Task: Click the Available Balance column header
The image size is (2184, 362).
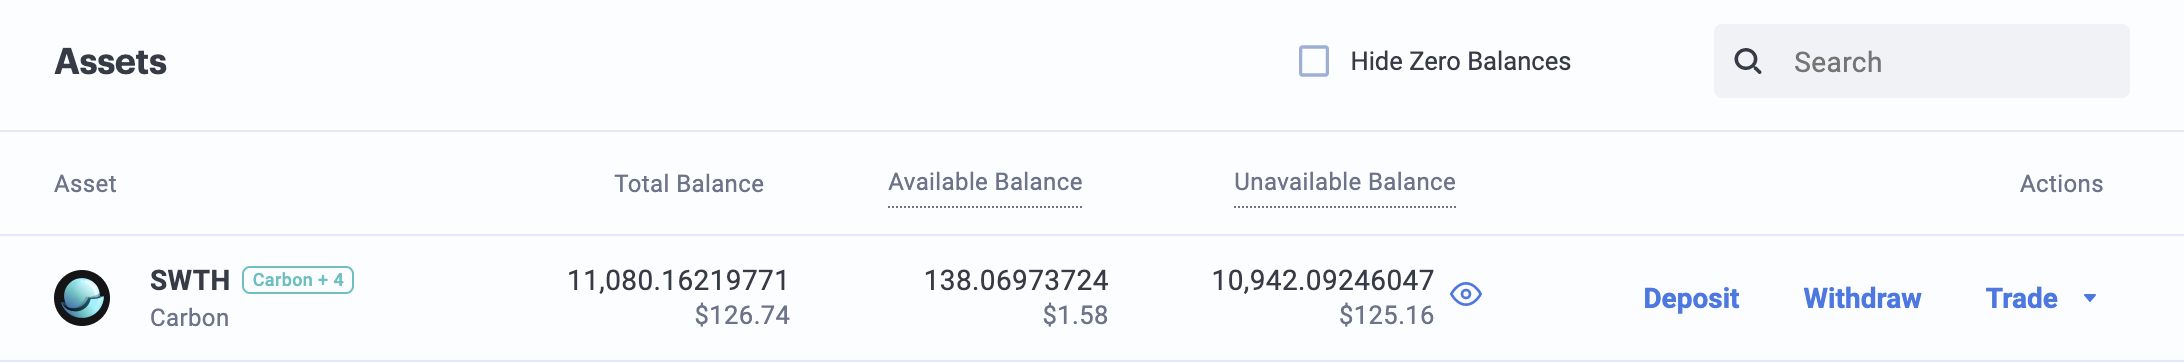Action: point(985,182)
